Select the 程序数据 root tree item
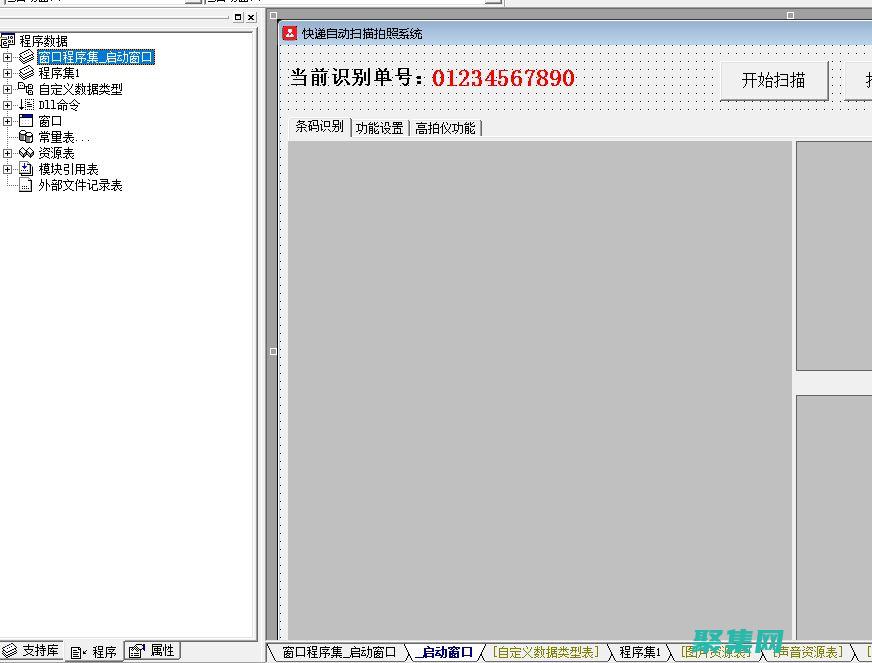Image resolution: width=872 pixels, height=663 pixels. coord(43,41)
